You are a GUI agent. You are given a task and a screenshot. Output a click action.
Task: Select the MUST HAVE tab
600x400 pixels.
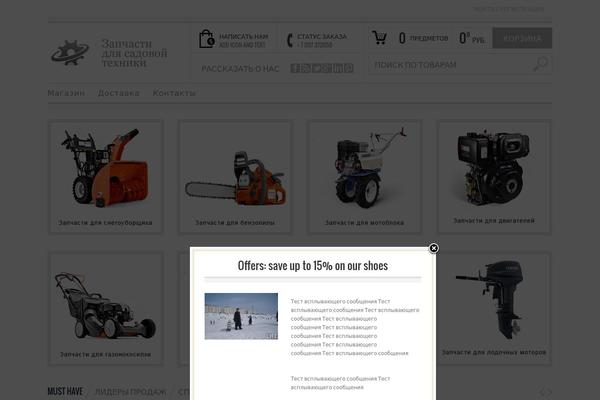[x=65, y=391]
